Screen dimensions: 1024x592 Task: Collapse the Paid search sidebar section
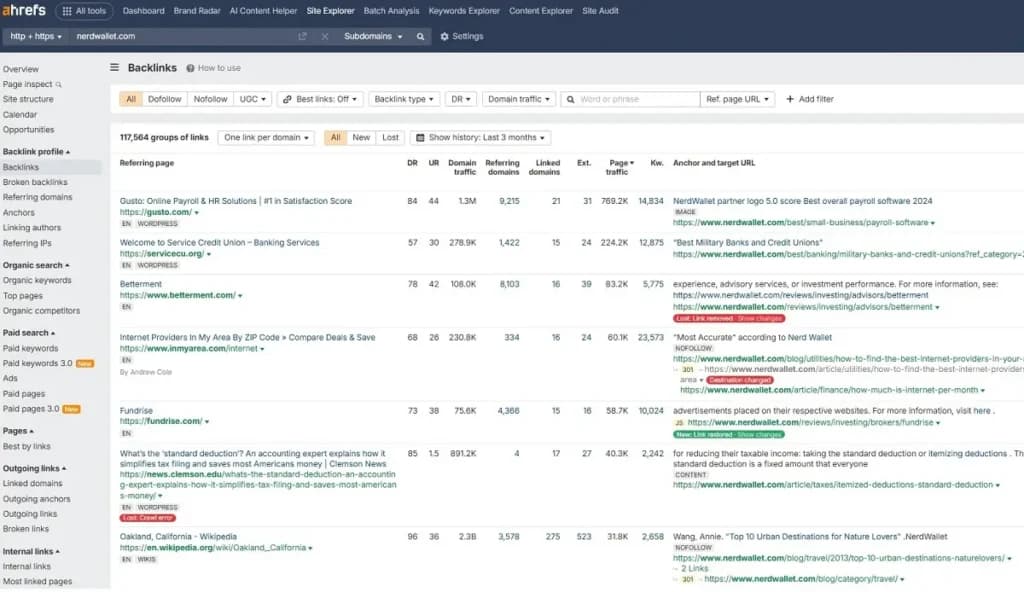pos(29,333)
